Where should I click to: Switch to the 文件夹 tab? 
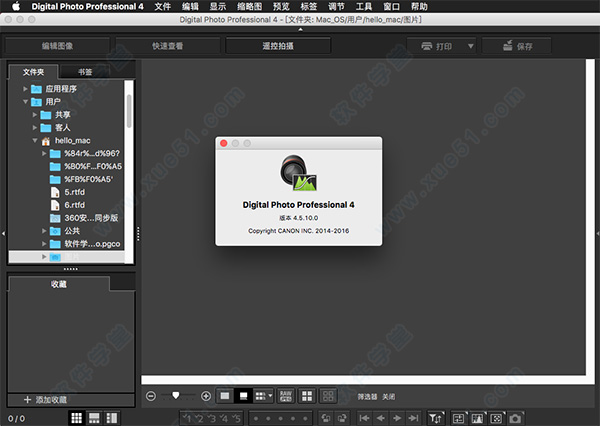click(33, 72)
